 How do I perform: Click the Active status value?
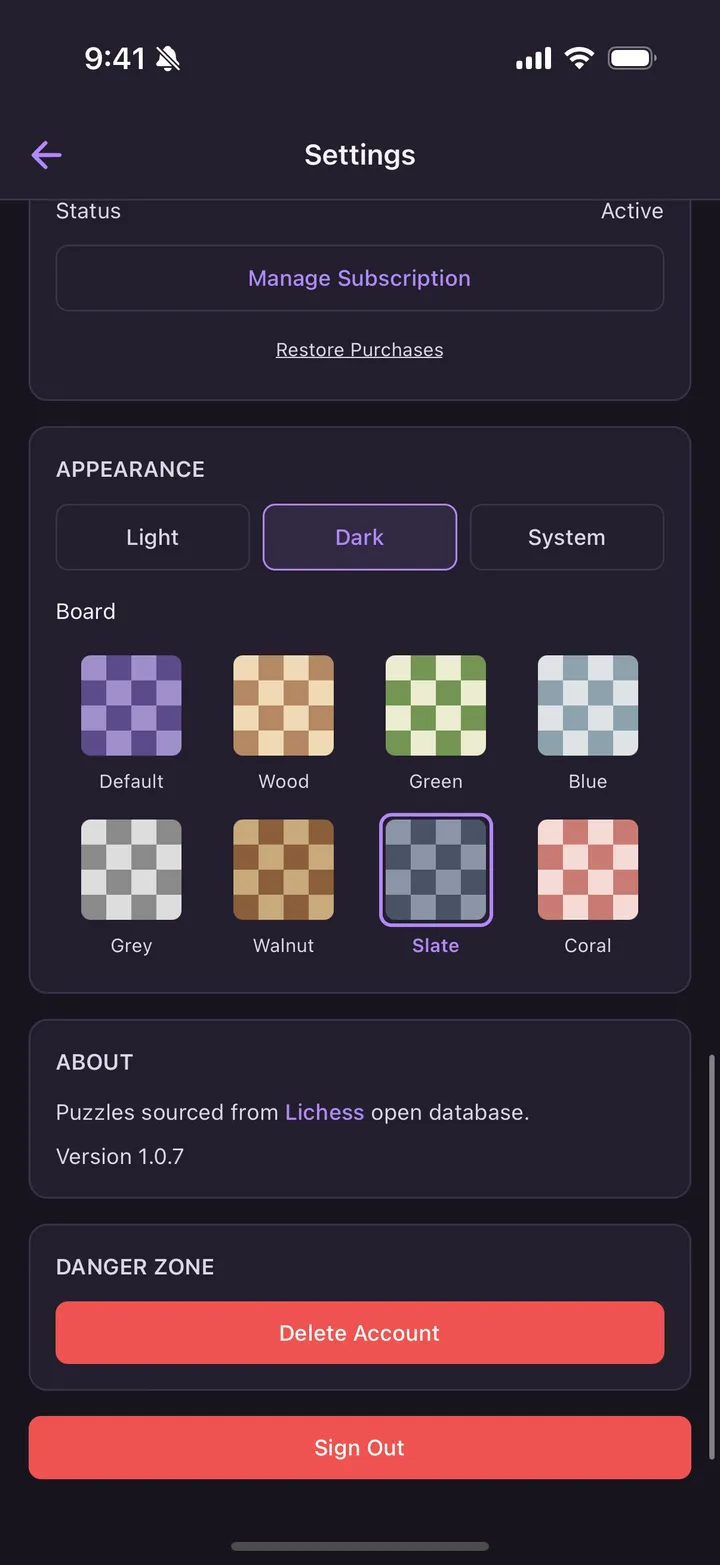point(632,211)
